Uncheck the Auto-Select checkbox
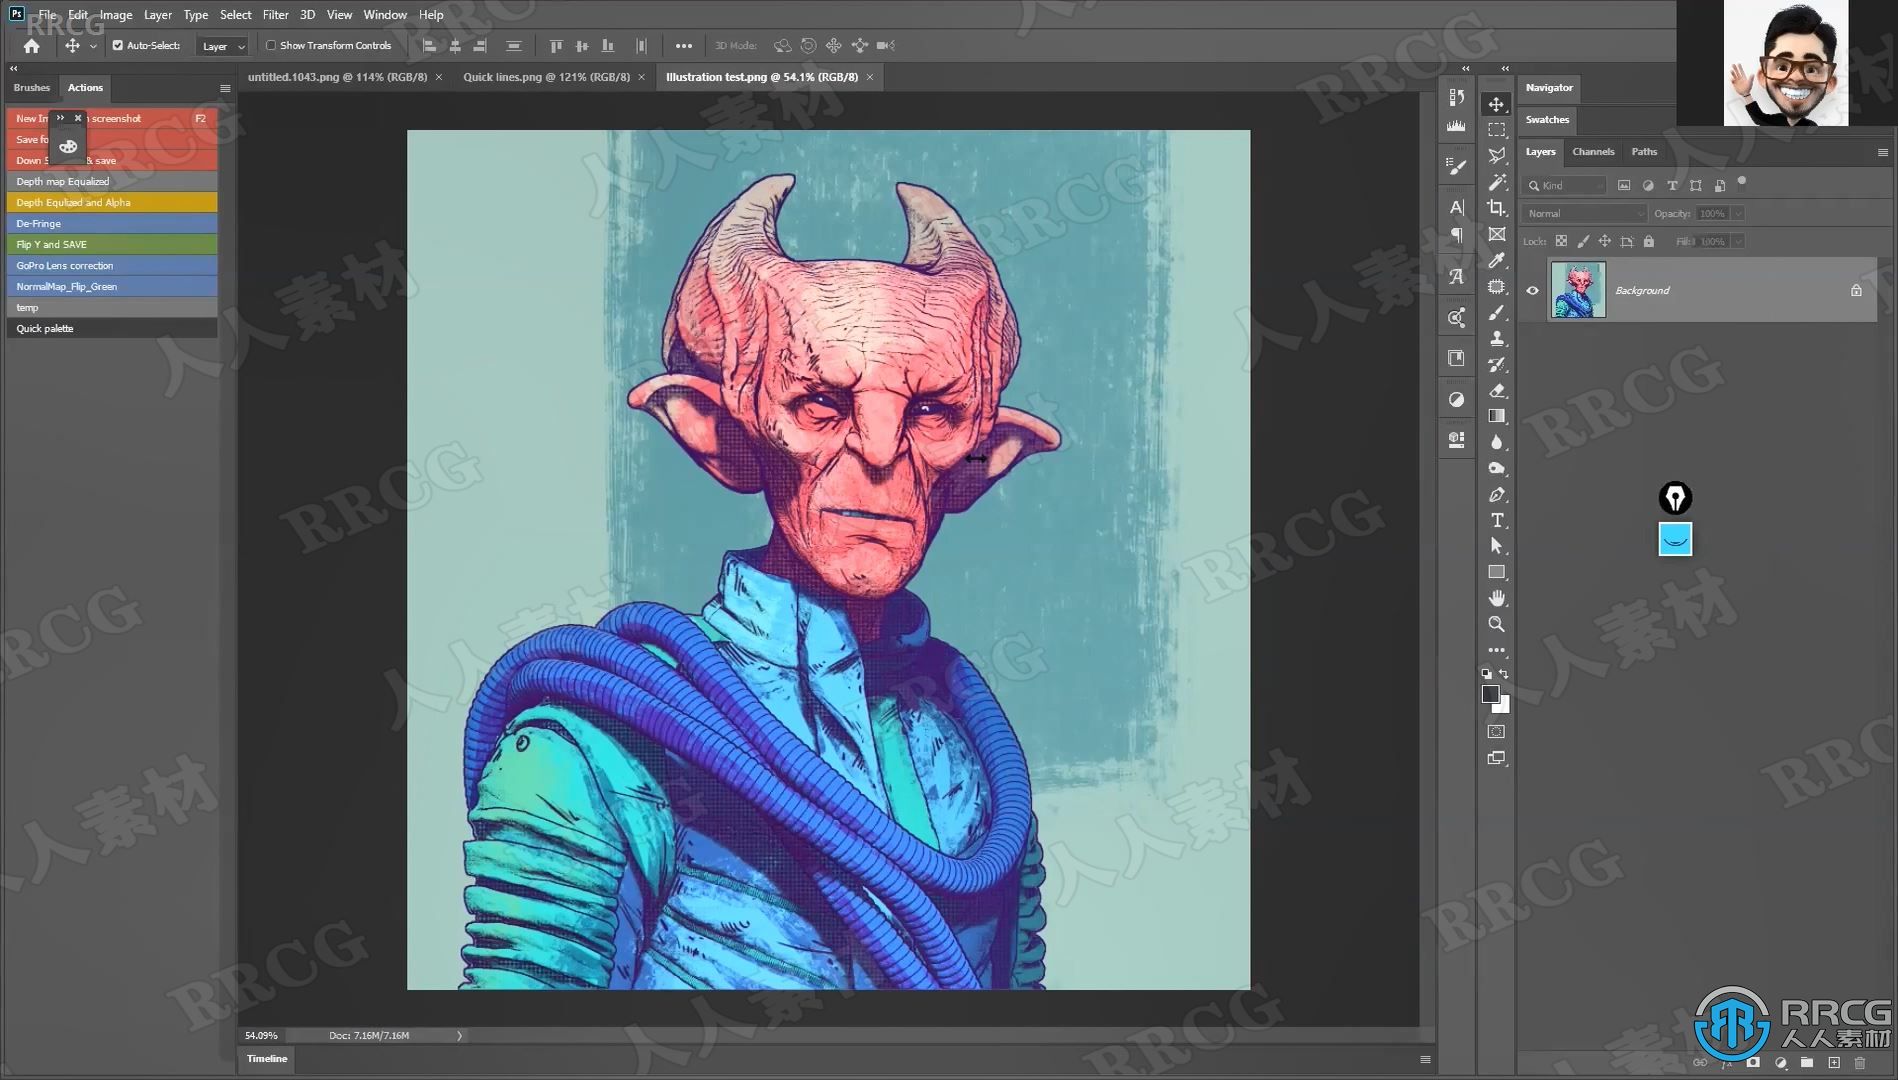This screenshot has width=1898, height=1080. [118, 46]
